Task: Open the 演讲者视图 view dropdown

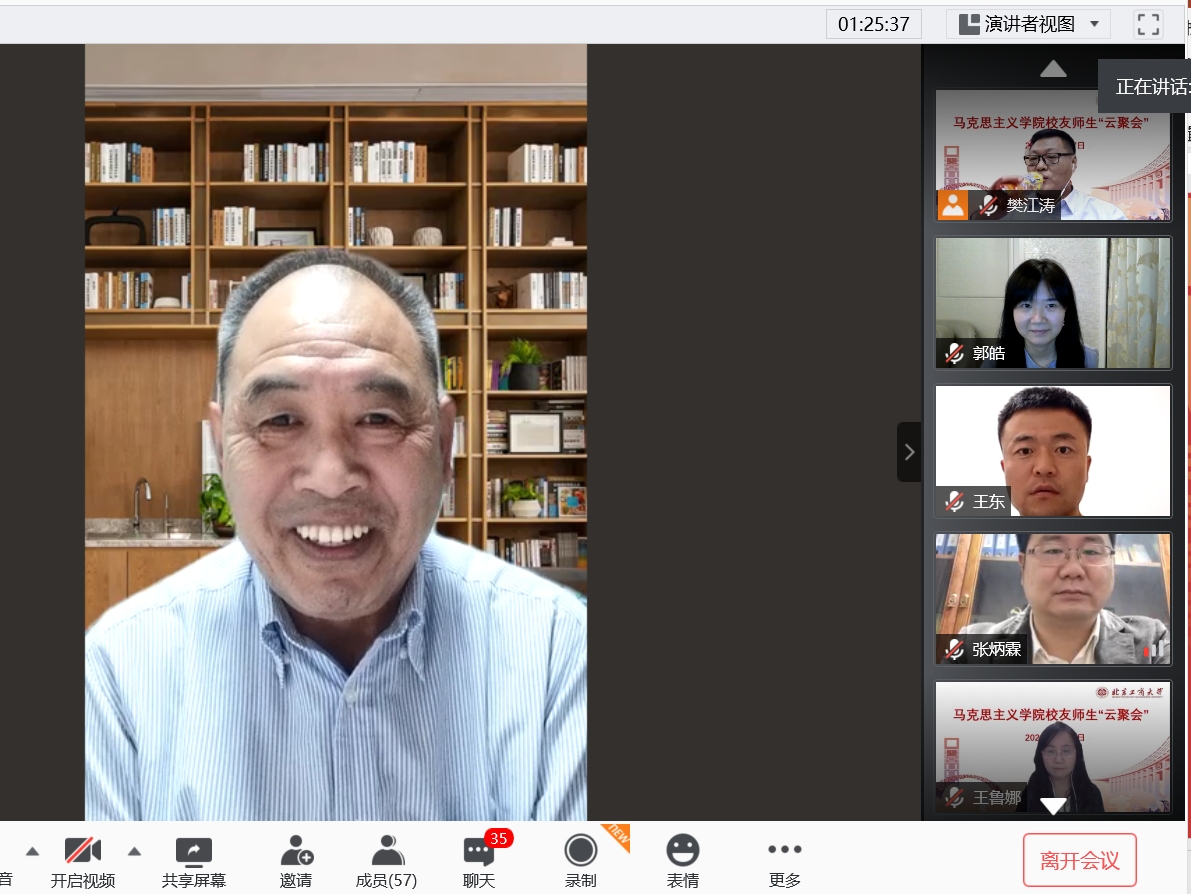Action: point(1028,24)
